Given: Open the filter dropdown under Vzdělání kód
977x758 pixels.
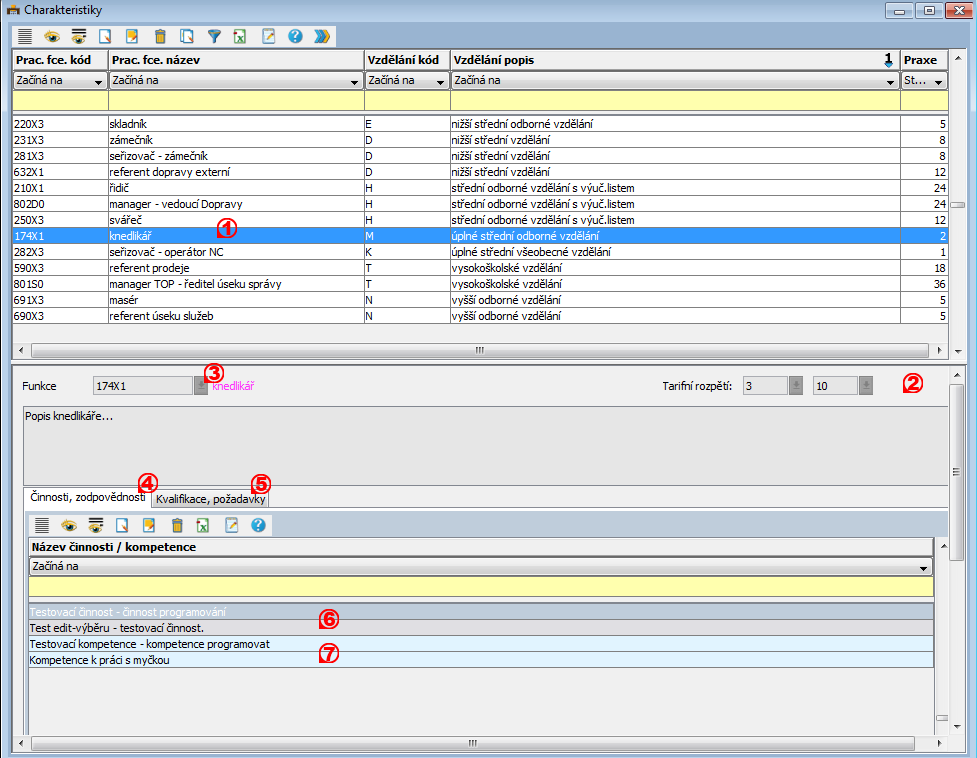Looking at the screenshot, I should pos(440,81).
